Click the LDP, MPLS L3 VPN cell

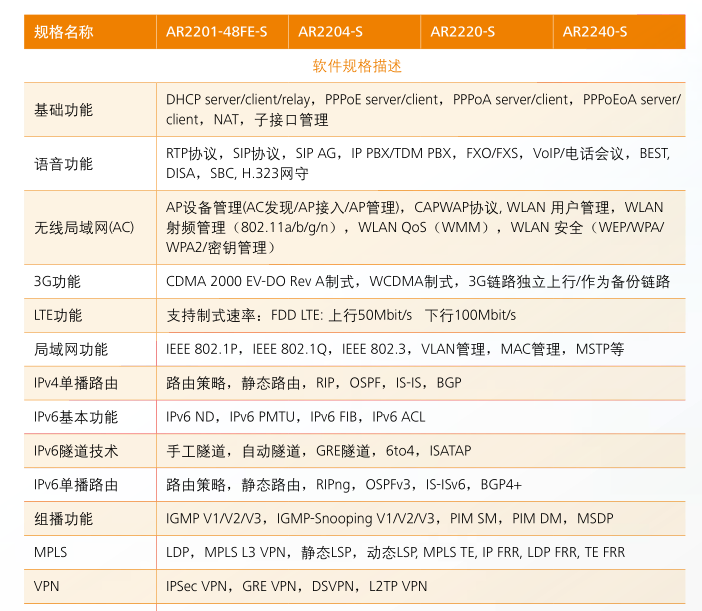point(421,552)
